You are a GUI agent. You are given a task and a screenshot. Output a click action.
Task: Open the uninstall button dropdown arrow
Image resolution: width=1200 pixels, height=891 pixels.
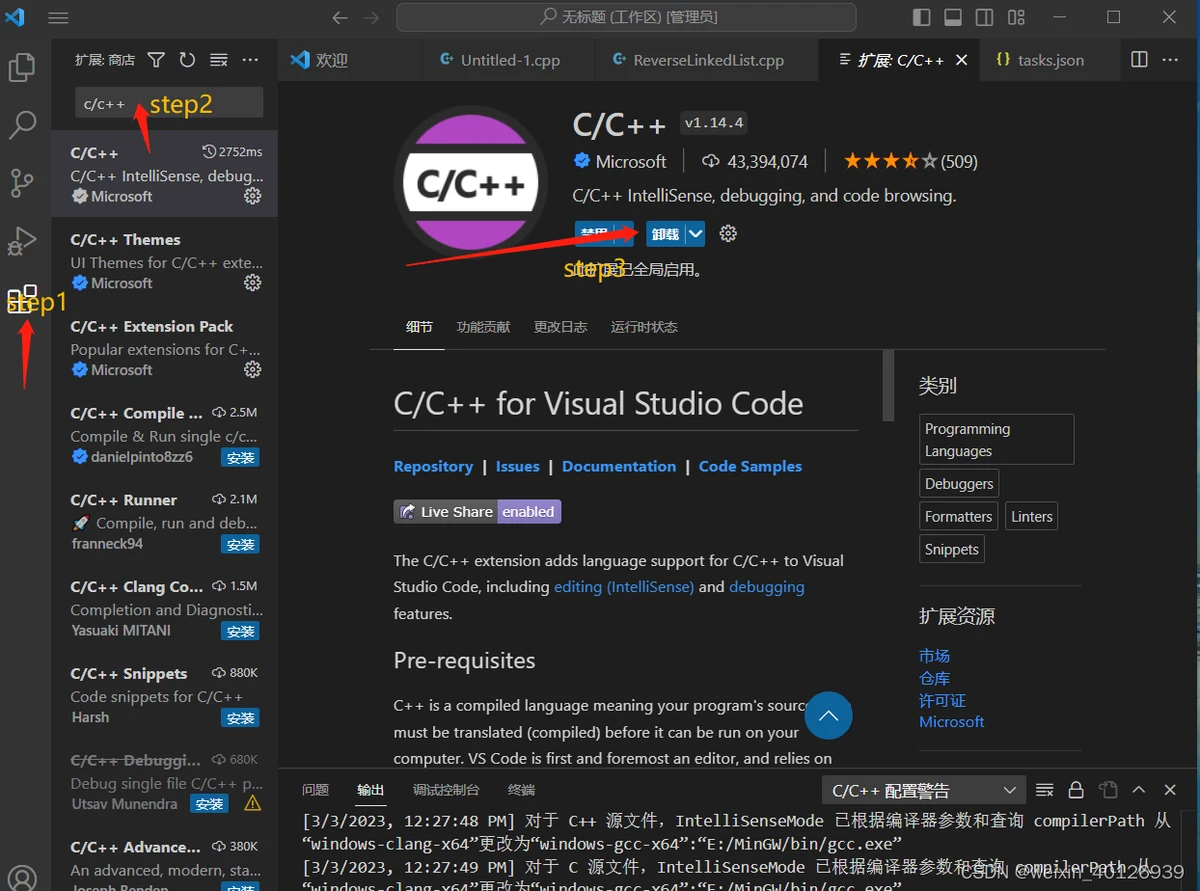(x=696, y=234)
